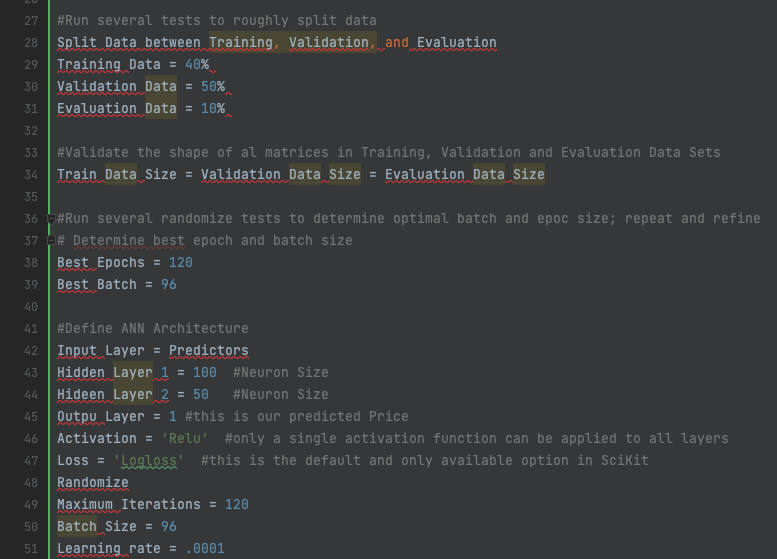
Task: Click the 40% Training Data value
Action: (197, 65)
